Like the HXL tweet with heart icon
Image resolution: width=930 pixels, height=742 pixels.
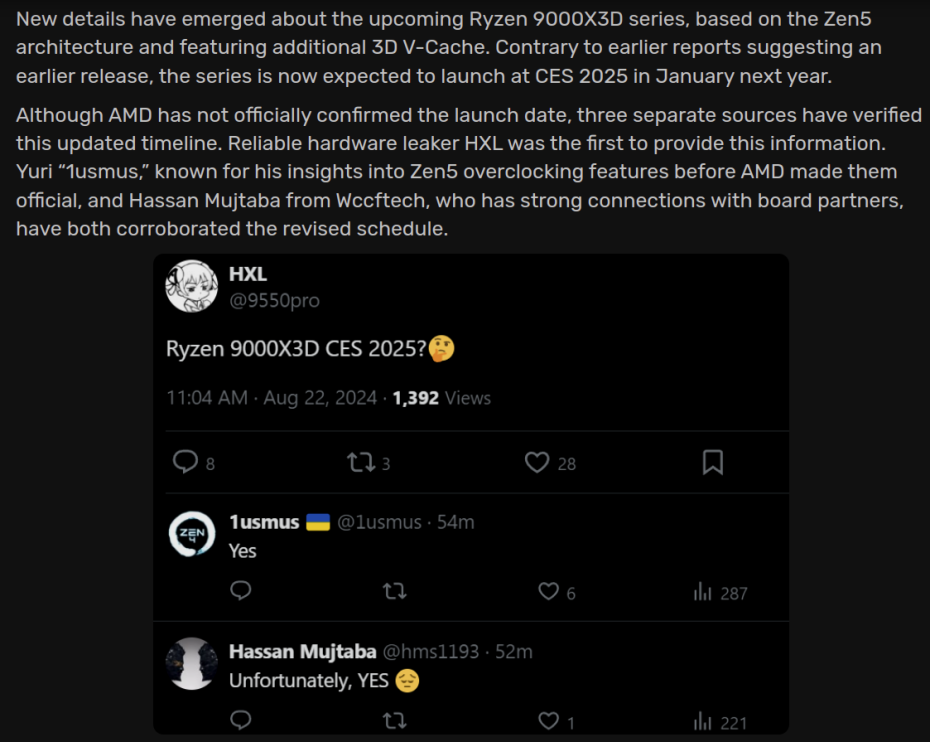pyautogui.click(x=537, y=462)
